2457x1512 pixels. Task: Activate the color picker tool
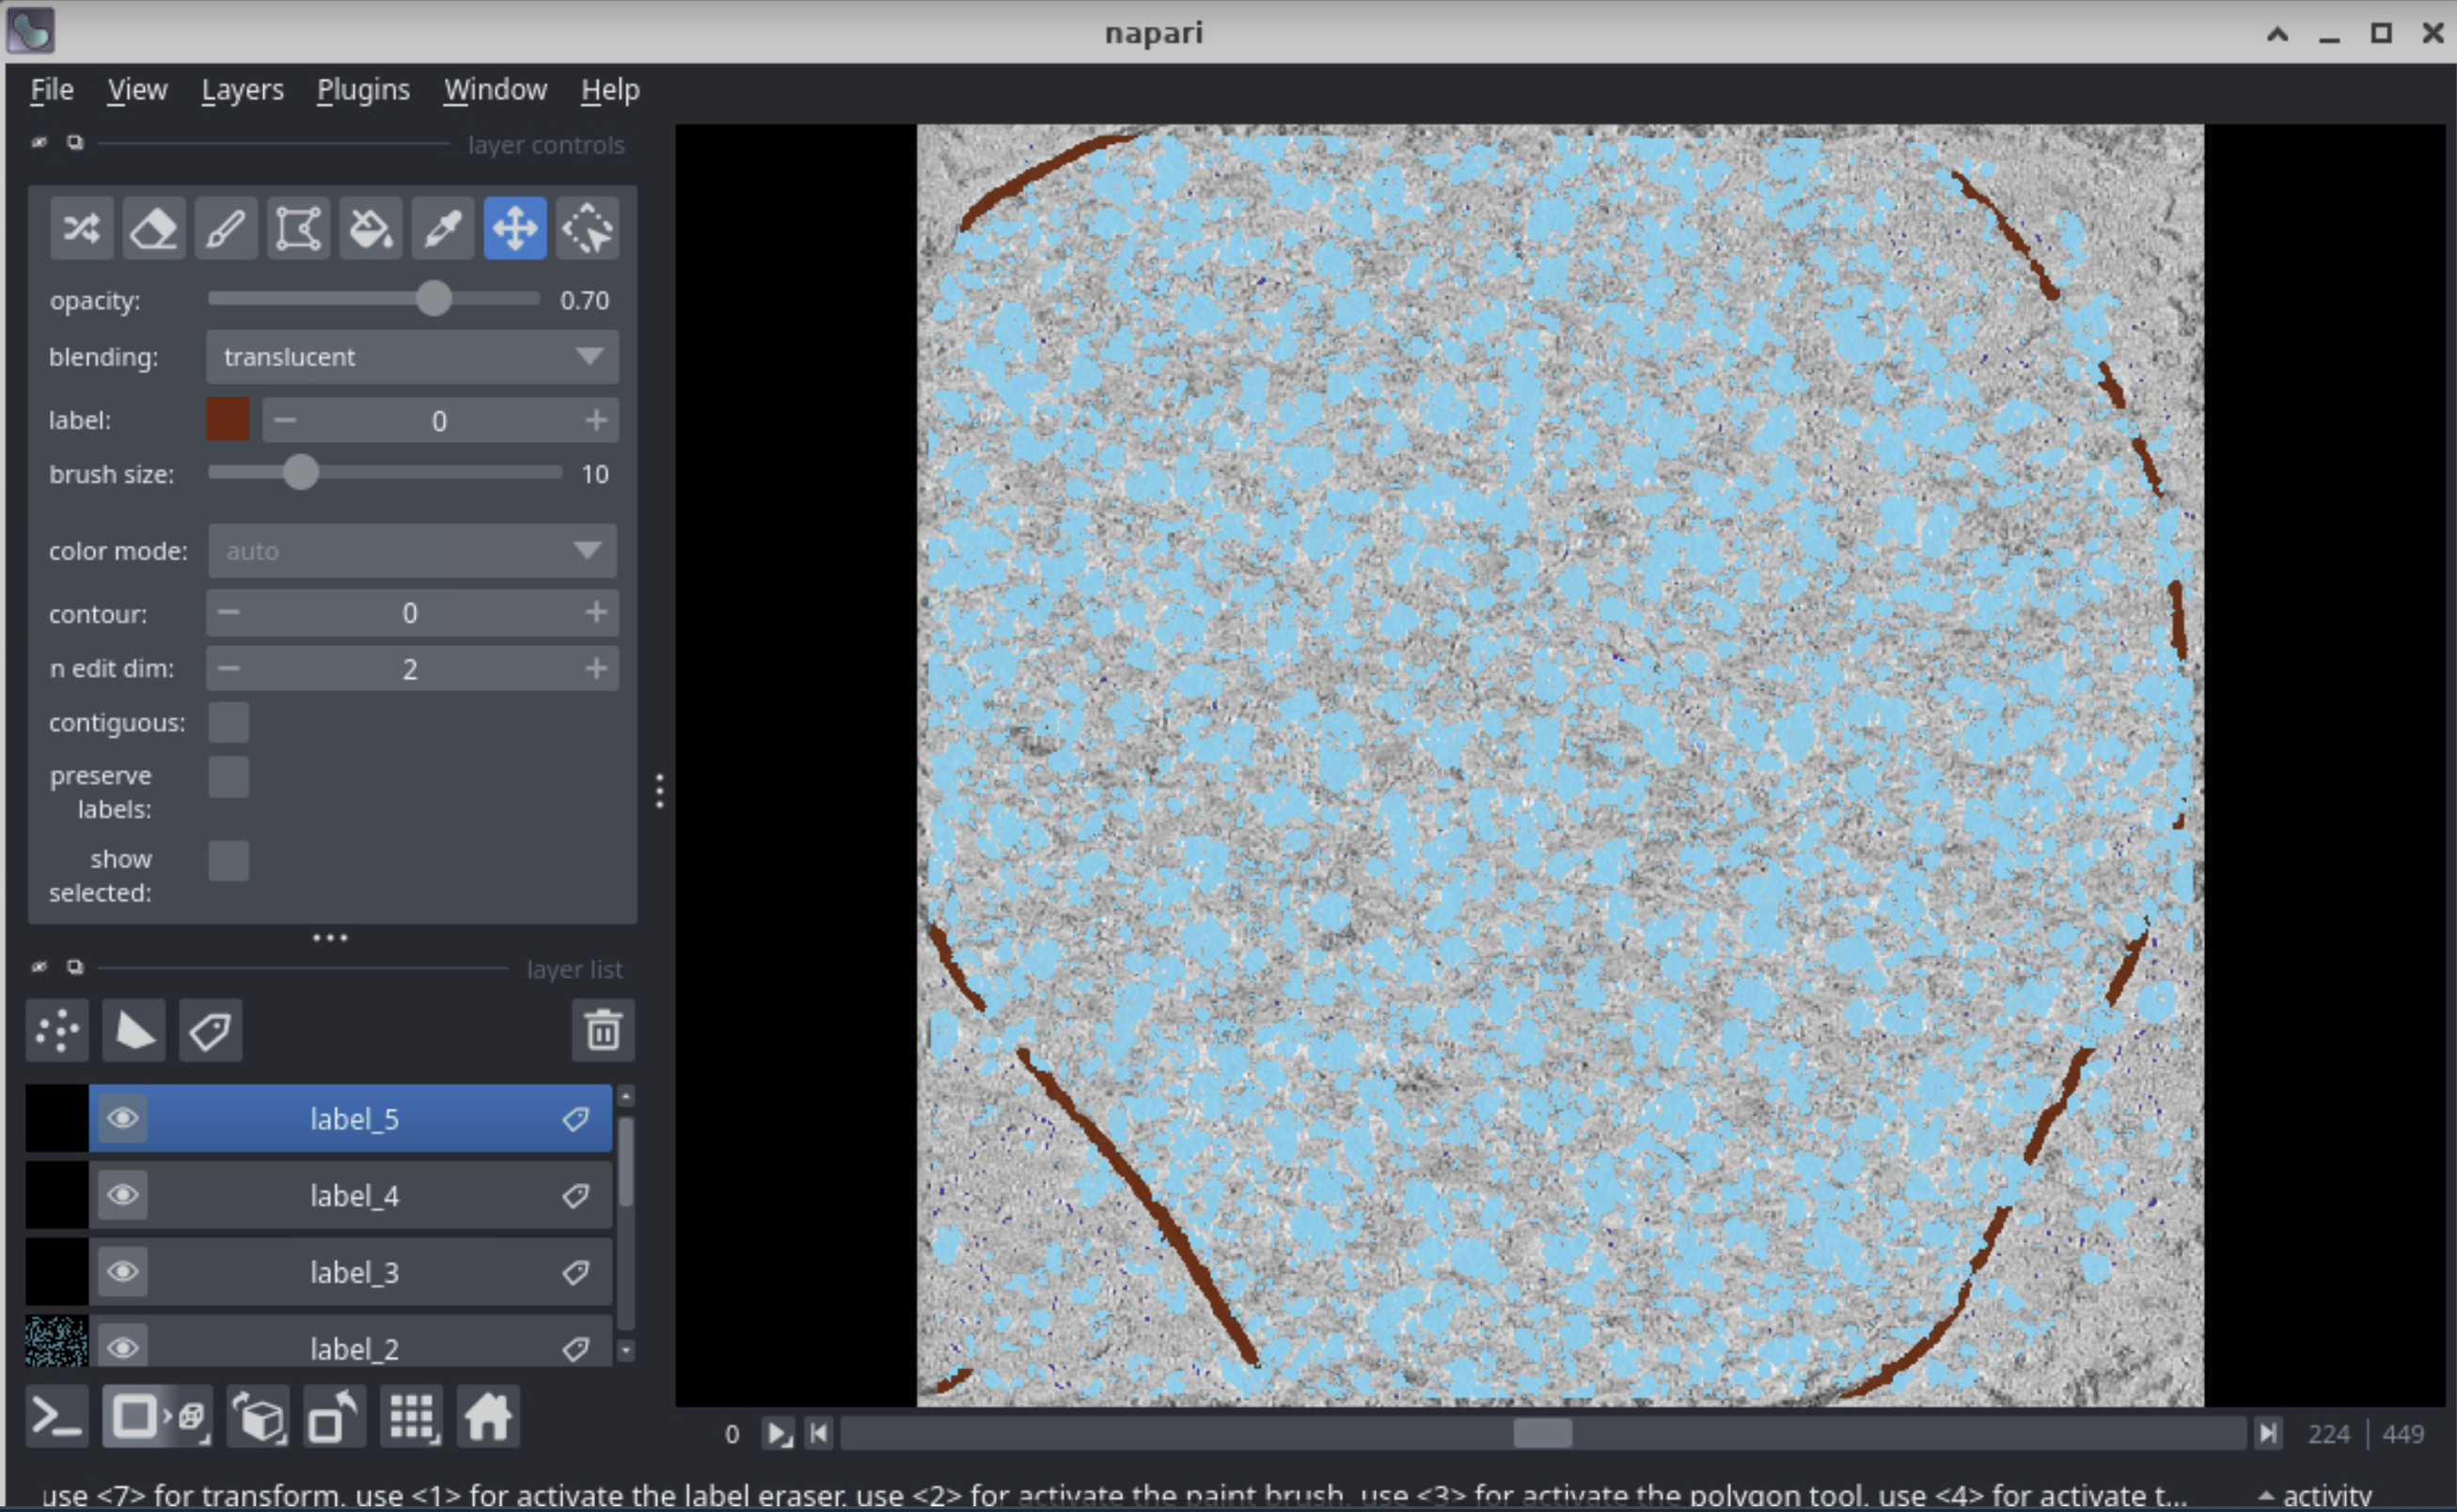point(442,229)
